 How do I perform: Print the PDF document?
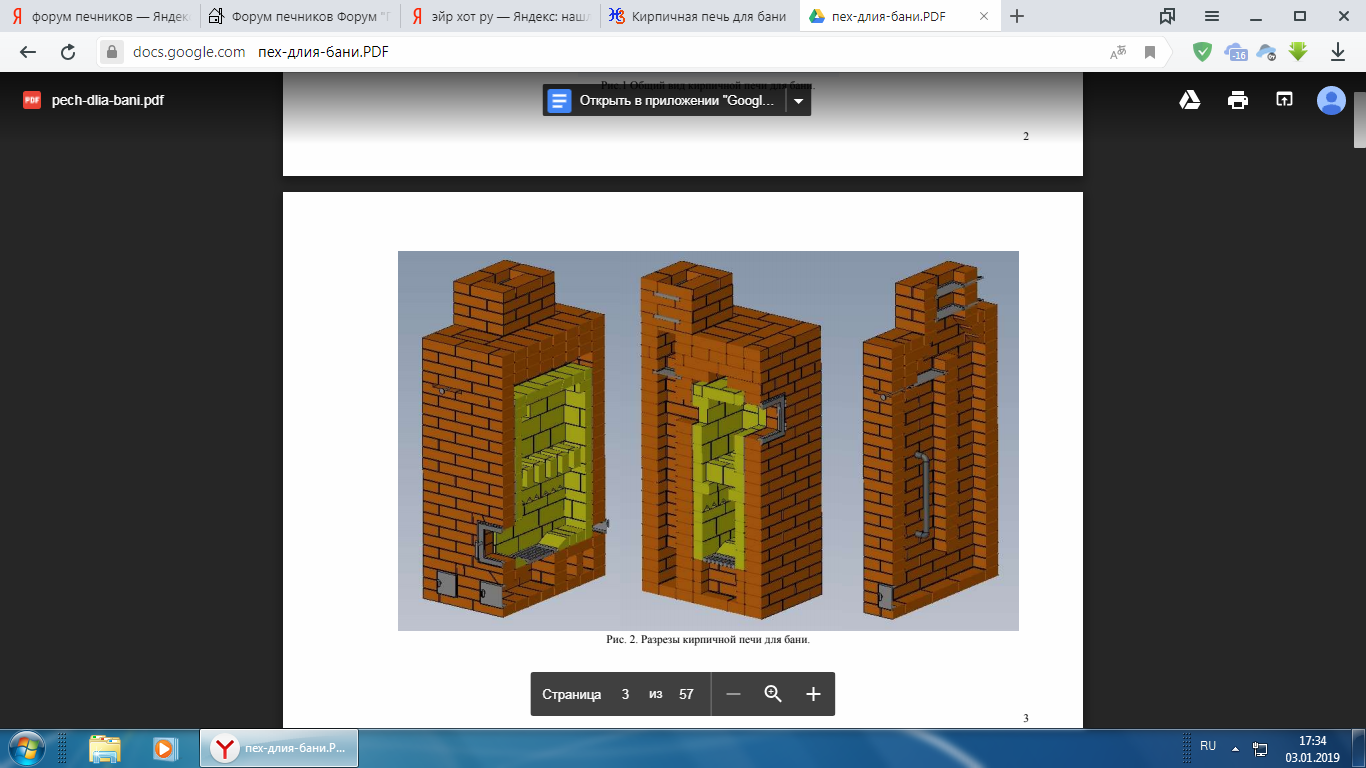point(1238,100)
